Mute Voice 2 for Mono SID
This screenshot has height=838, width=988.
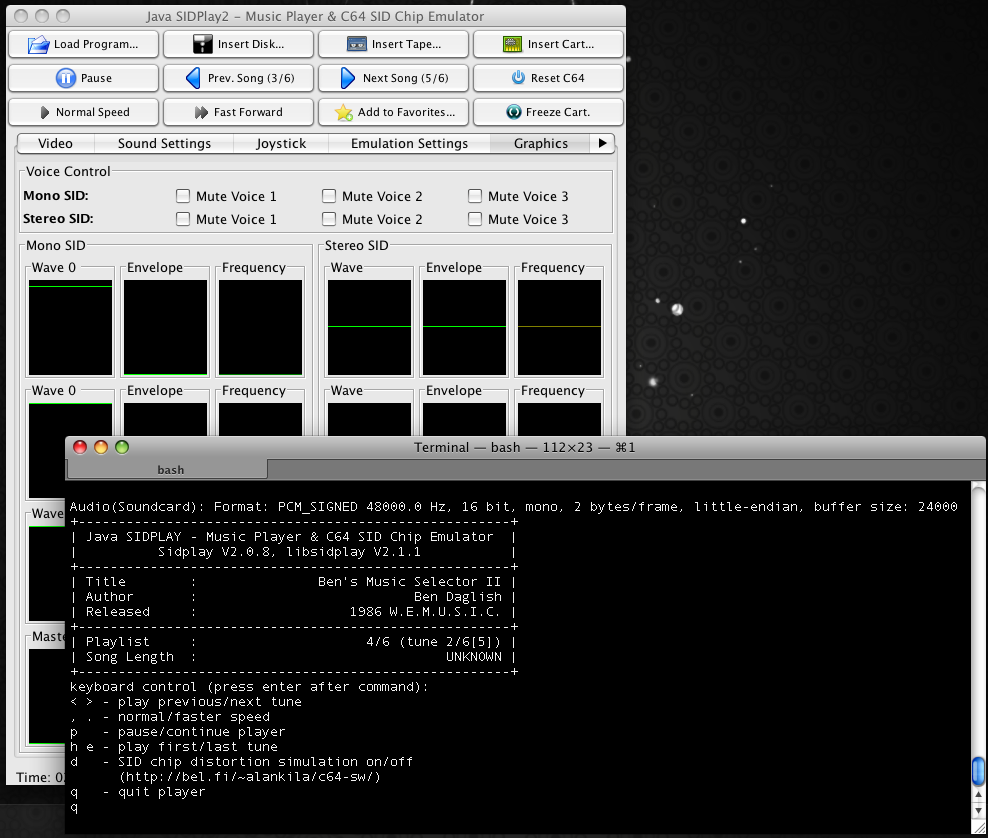pos(329,196)
